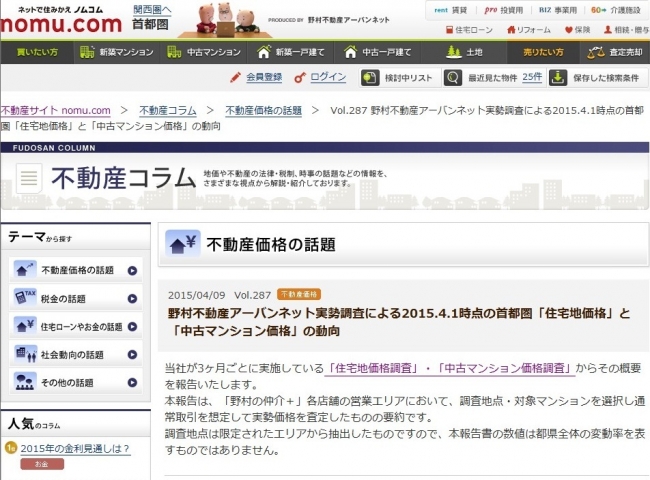Select 新築マンション in navigation bar
The width and height of the screenshot is (650, 480).
tap(117, 52)
